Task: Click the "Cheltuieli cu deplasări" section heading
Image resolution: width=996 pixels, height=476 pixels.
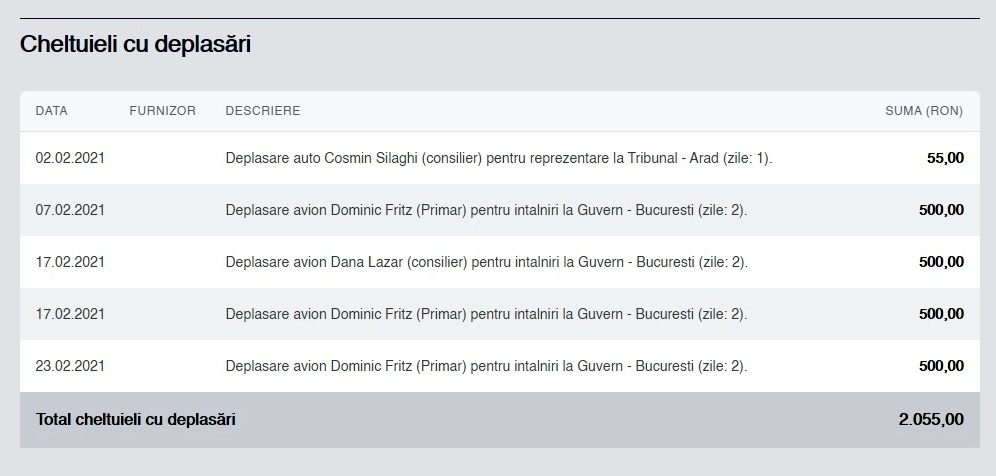Action: tap(135, 45)
